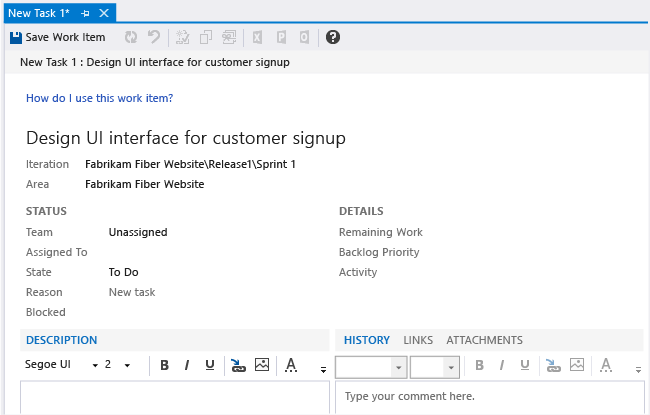Switch to the HISTORY tab
Screen dimensions: 650x415
367,340
